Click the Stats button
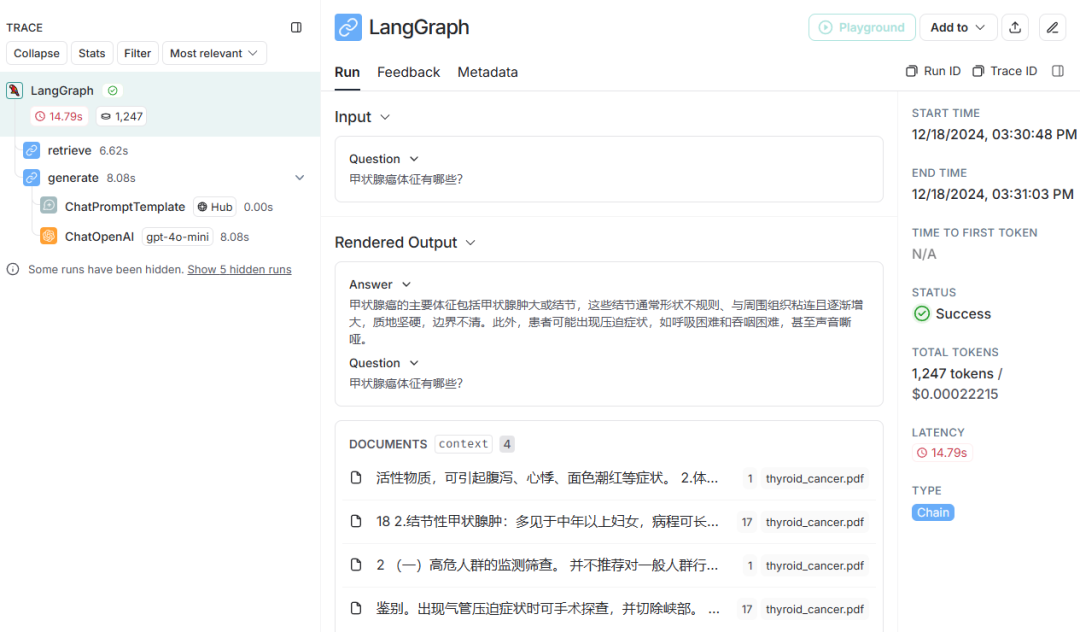The image size is (1080, 632). coord(92,53)
